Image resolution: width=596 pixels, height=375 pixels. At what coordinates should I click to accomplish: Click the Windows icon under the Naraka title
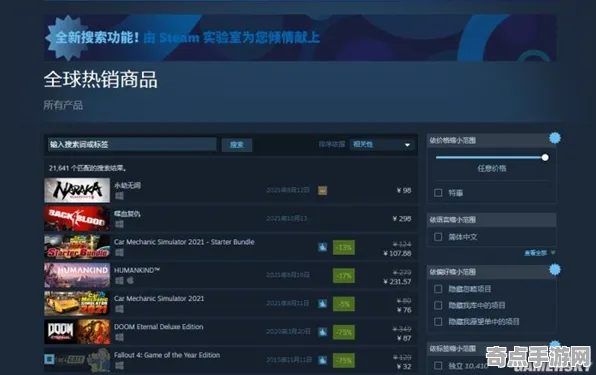coord(119,196)
